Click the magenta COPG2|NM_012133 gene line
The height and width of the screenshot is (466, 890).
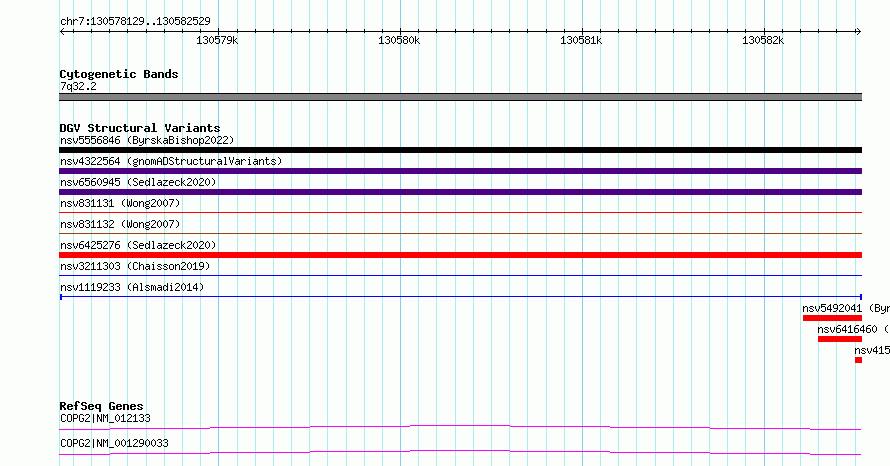[460, 427]
